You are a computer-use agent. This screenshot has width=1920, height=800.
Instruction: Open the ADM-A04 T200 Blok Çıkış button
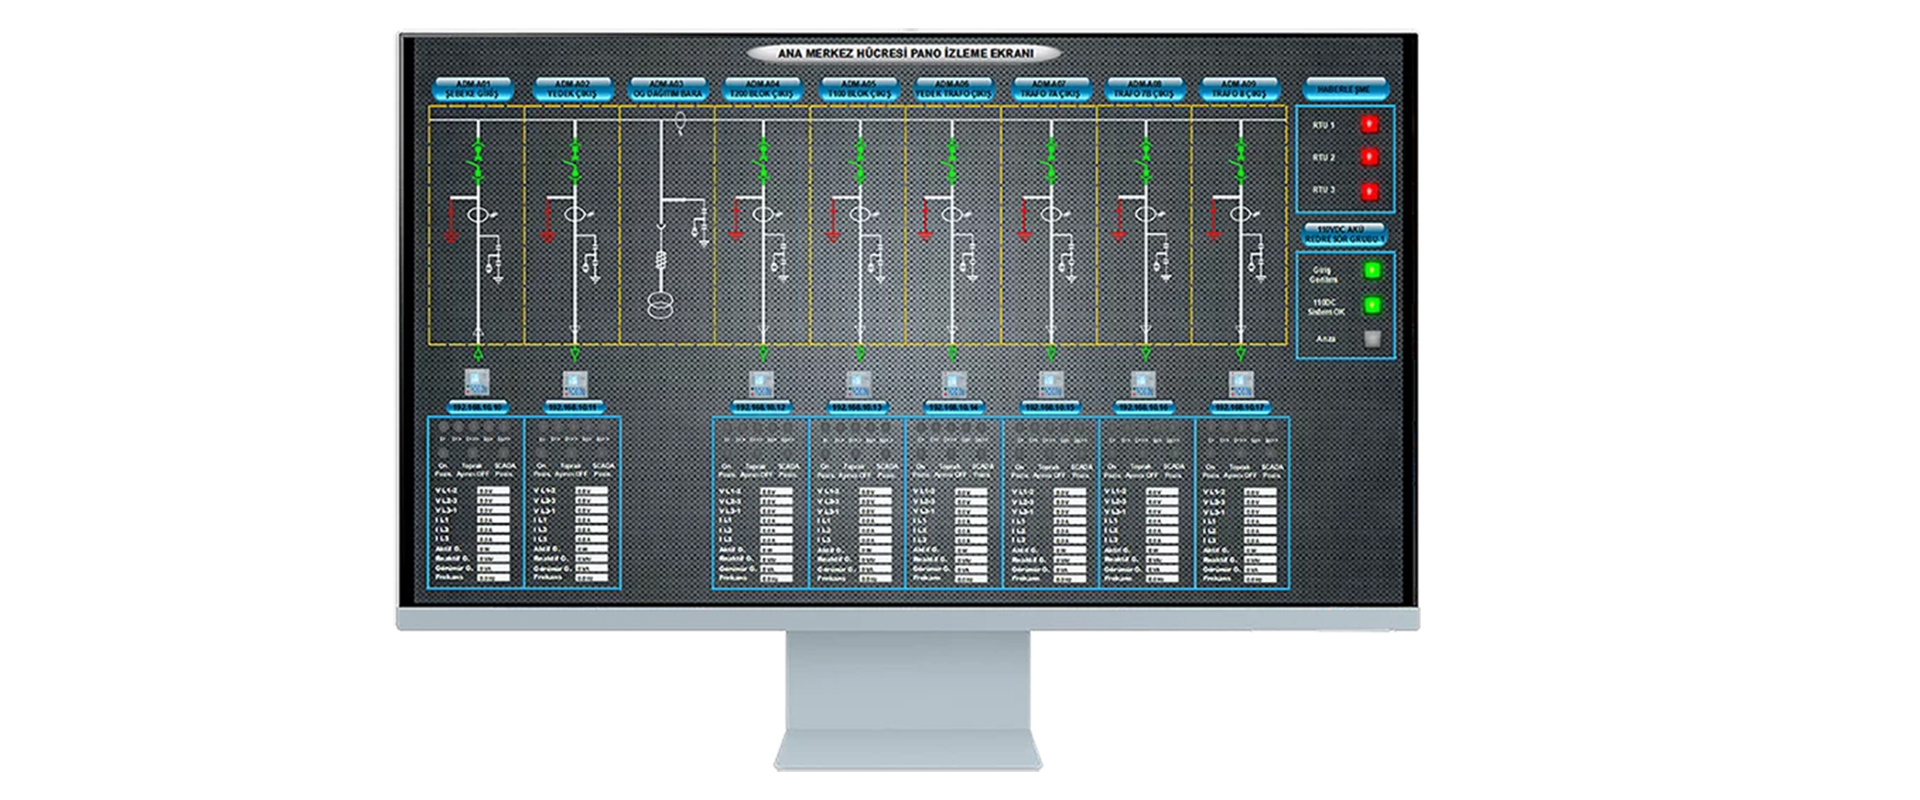pos(762,89)
